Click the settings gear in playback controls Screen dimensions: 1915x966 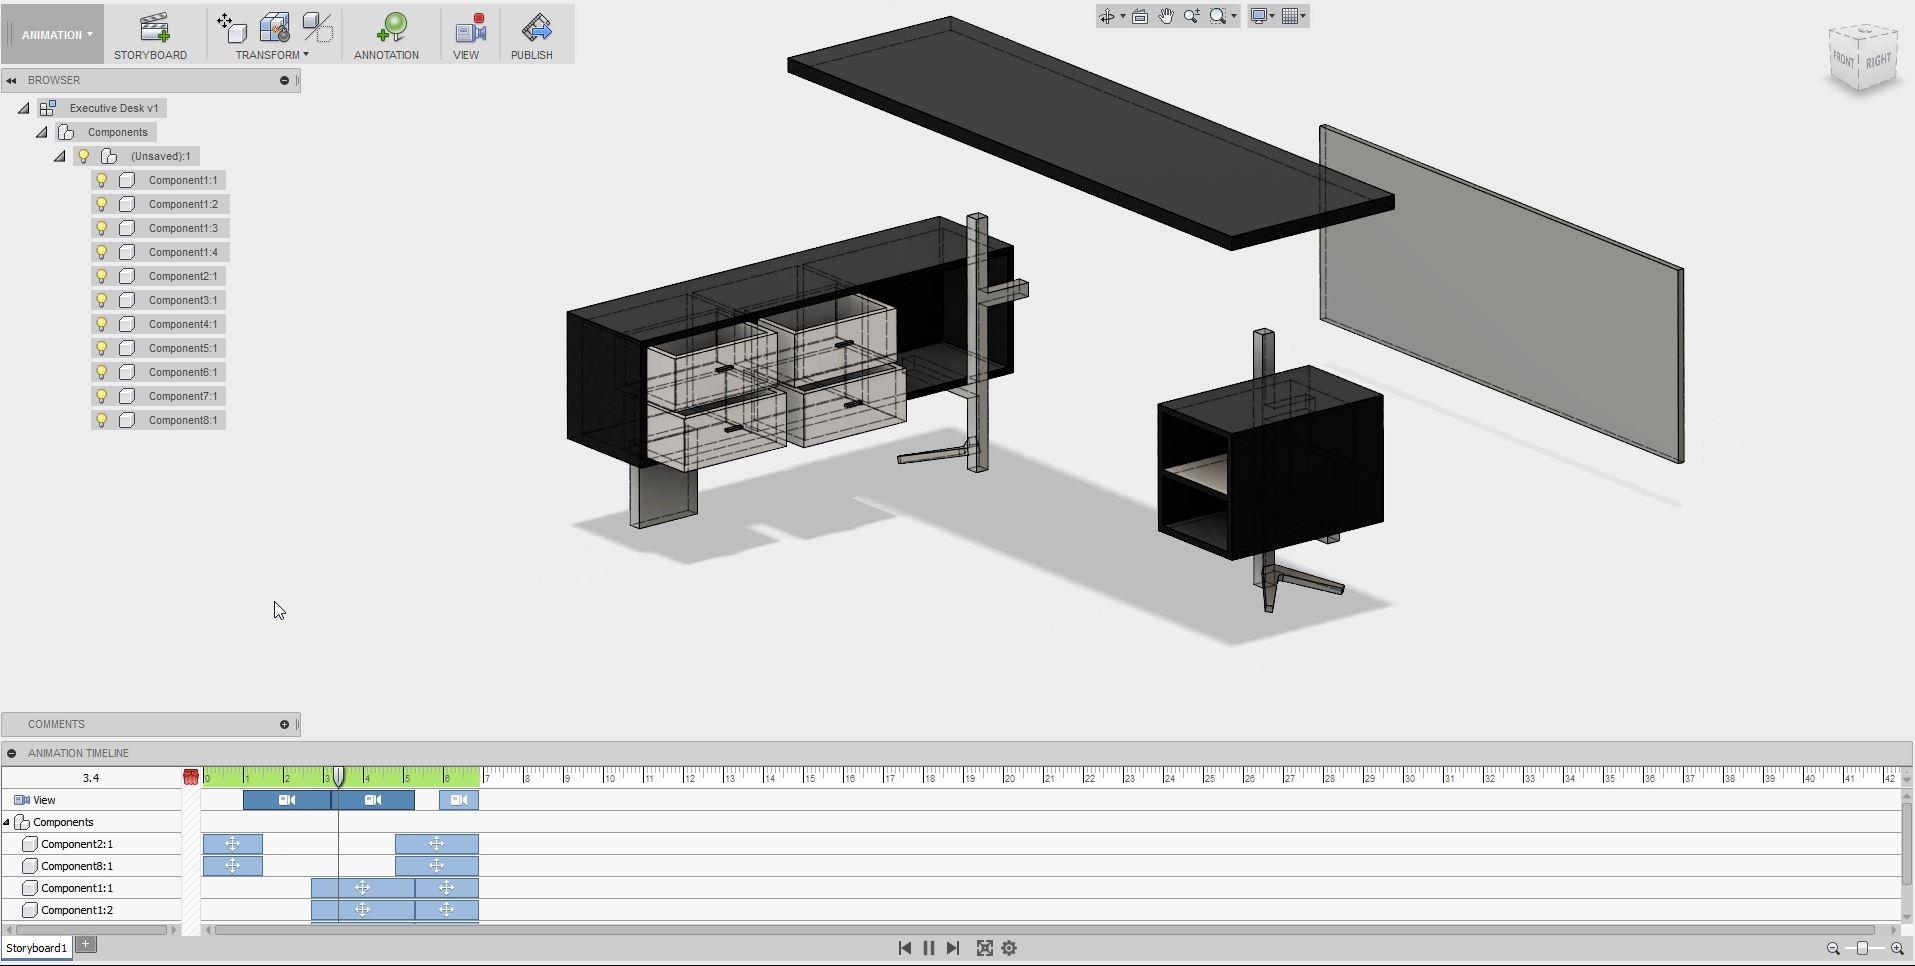pyautogui.click(x=1008, y=947)
